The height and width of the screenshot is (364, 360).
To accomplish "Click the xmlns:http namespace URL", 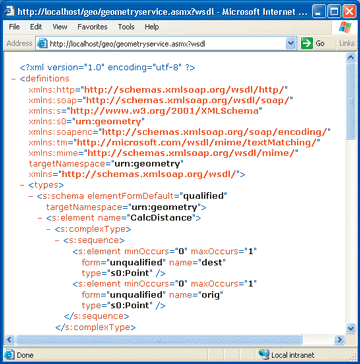I will [x=185, y=89].
